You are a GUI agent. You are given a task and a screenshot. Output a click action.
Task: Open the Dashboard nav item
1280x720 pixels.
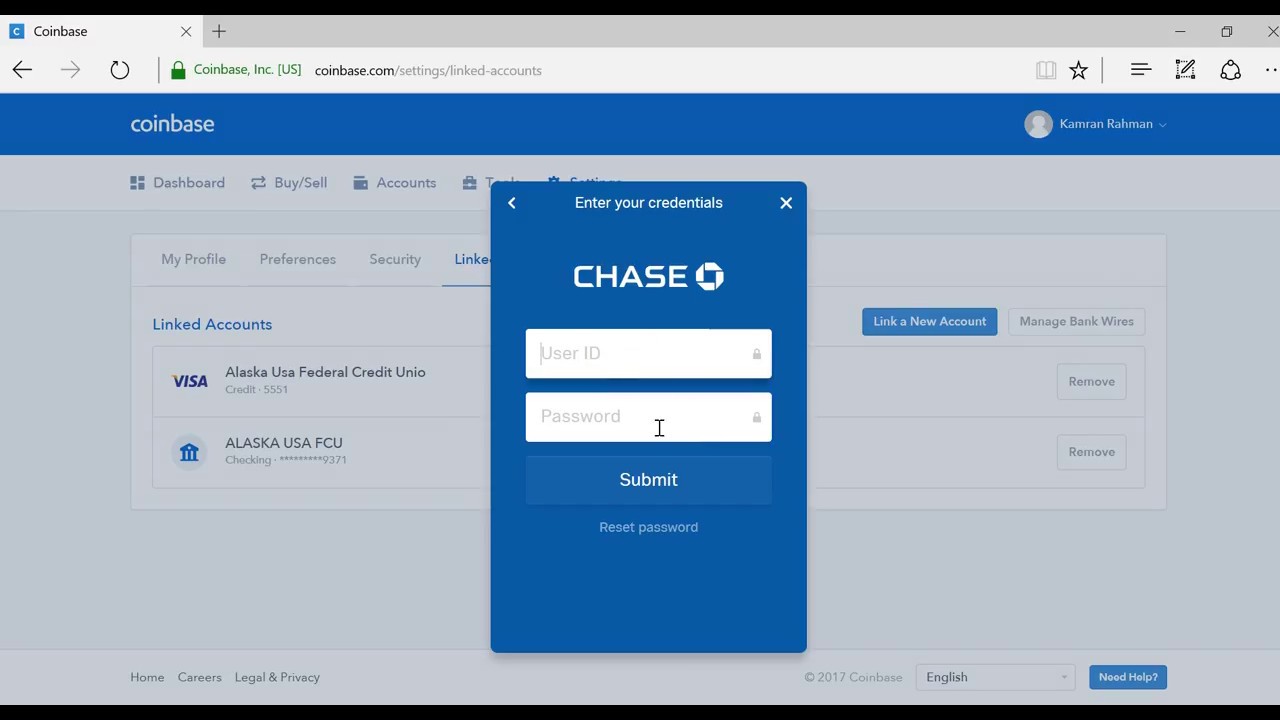[x=177, y=183]
